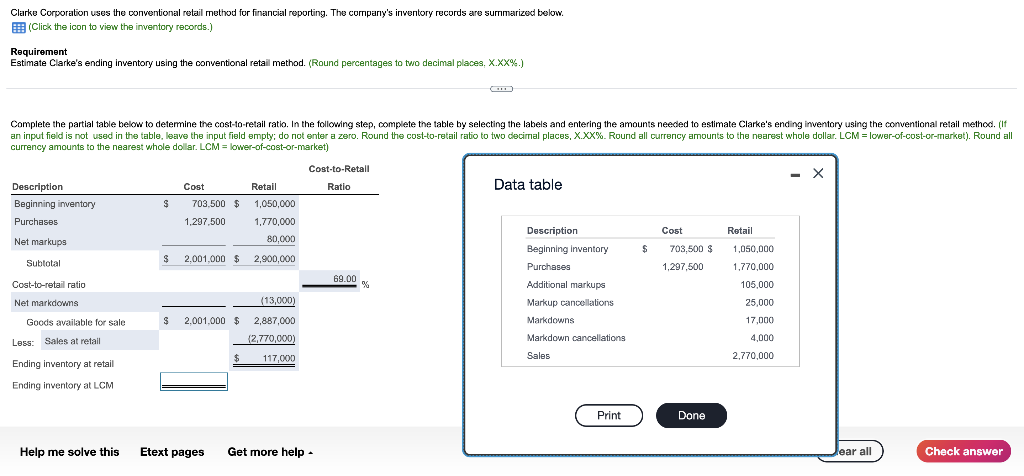Expand the Get more help menu
This screenshot has height=476, width=1024.
pos(270,452)
